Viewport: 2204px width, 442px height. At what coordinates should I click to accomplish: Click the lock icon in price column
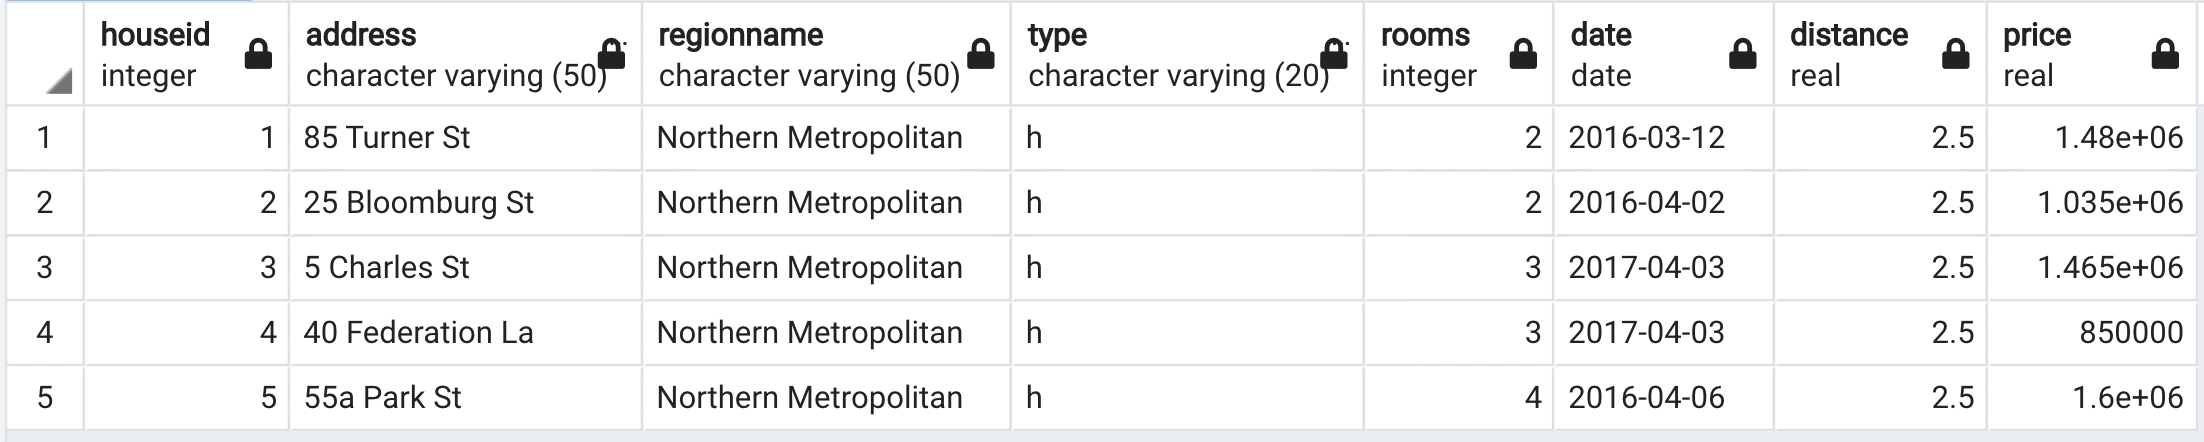pyautogui.click(x=2165, y=54)
